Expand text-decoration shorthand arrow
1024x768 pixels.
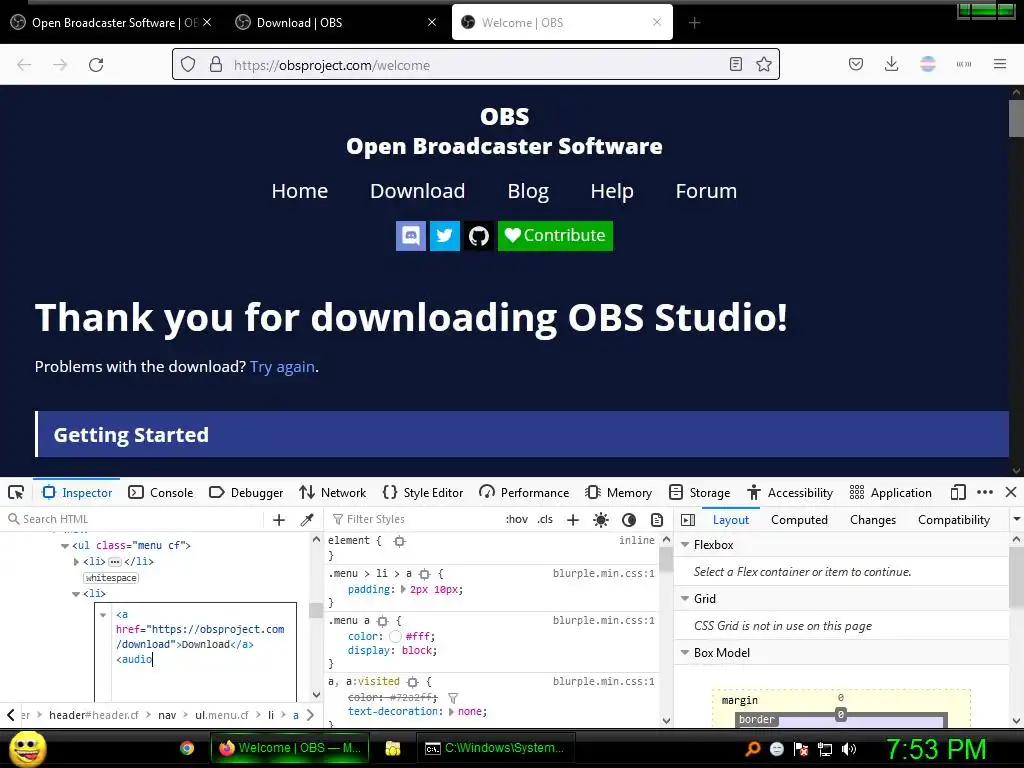pos(451,711)
